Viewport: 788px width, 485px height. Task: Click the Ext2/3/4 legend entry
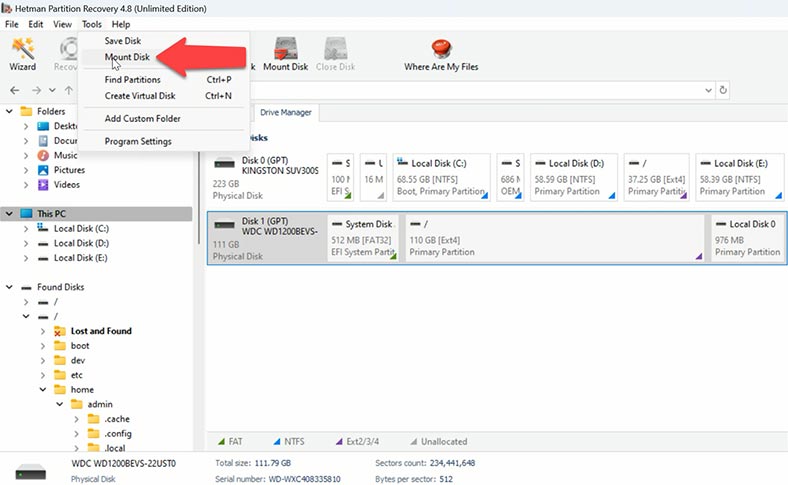pos(357,442)
